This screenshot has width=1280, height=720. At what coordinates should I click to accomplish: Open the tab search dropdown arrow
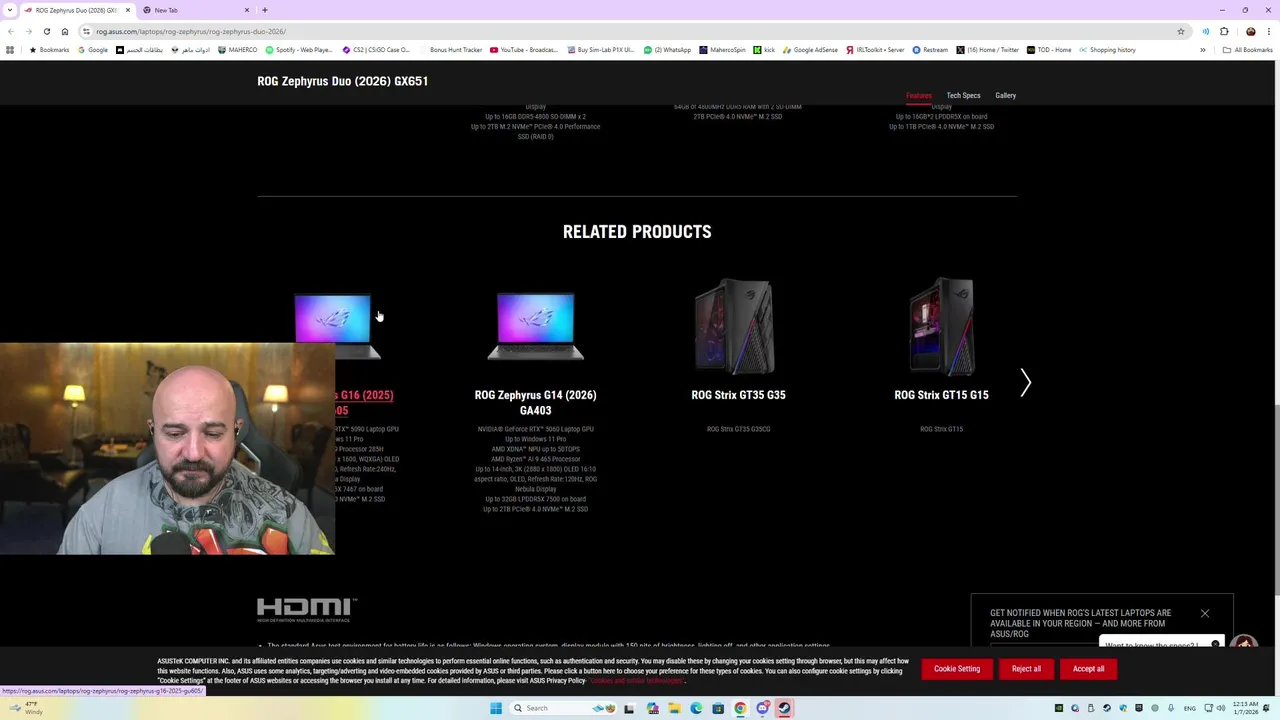coord(8,10)
